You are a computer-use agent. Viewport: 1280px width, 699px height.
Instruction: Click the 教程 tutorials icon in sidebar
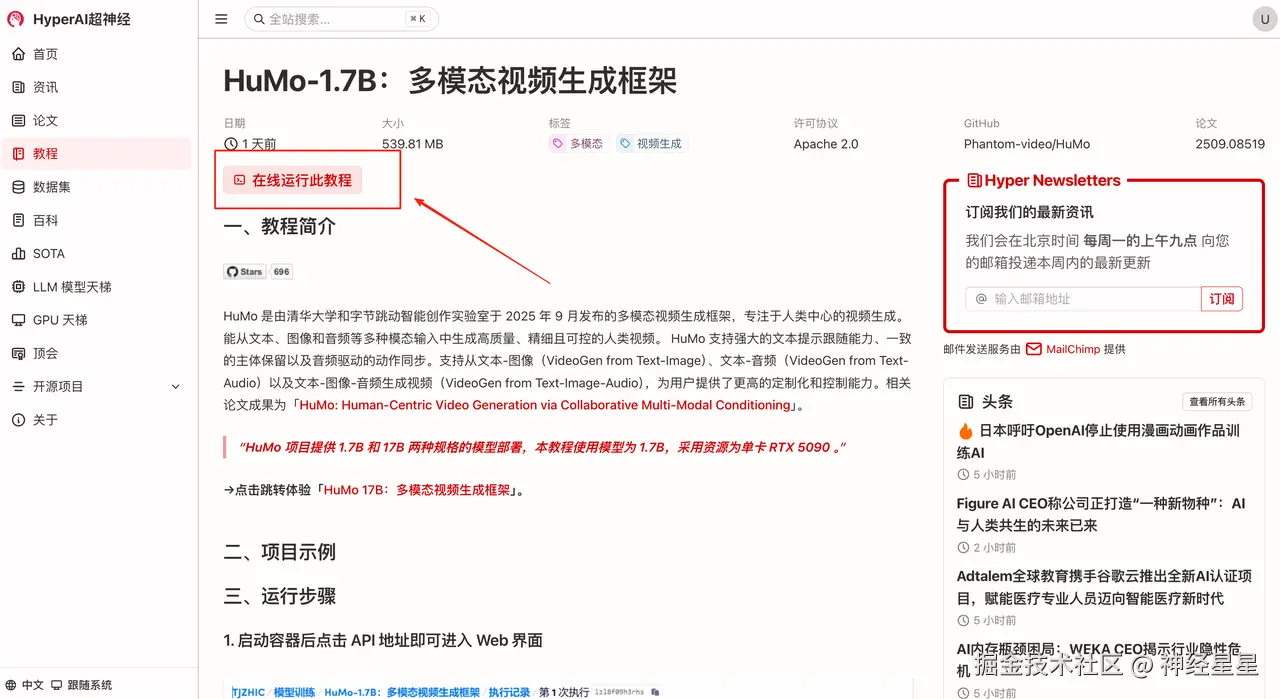(18, 153)
